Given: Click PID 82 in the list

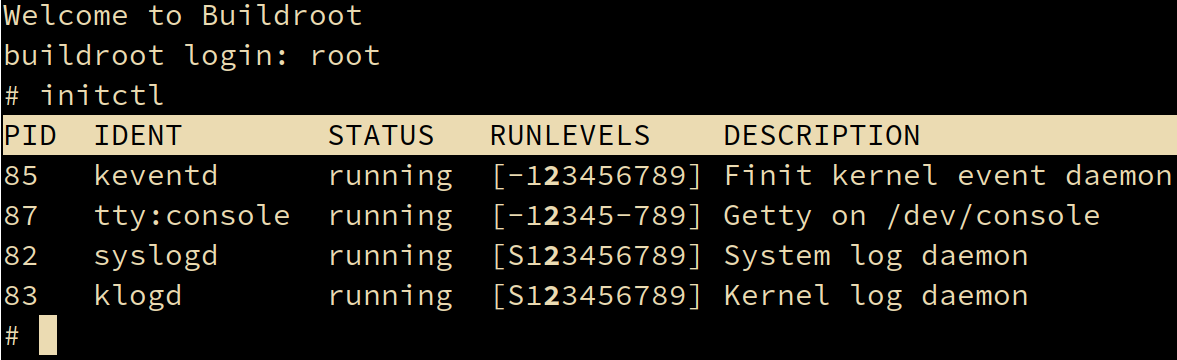Looking at the screenshot, I should [x=21, y=256].
